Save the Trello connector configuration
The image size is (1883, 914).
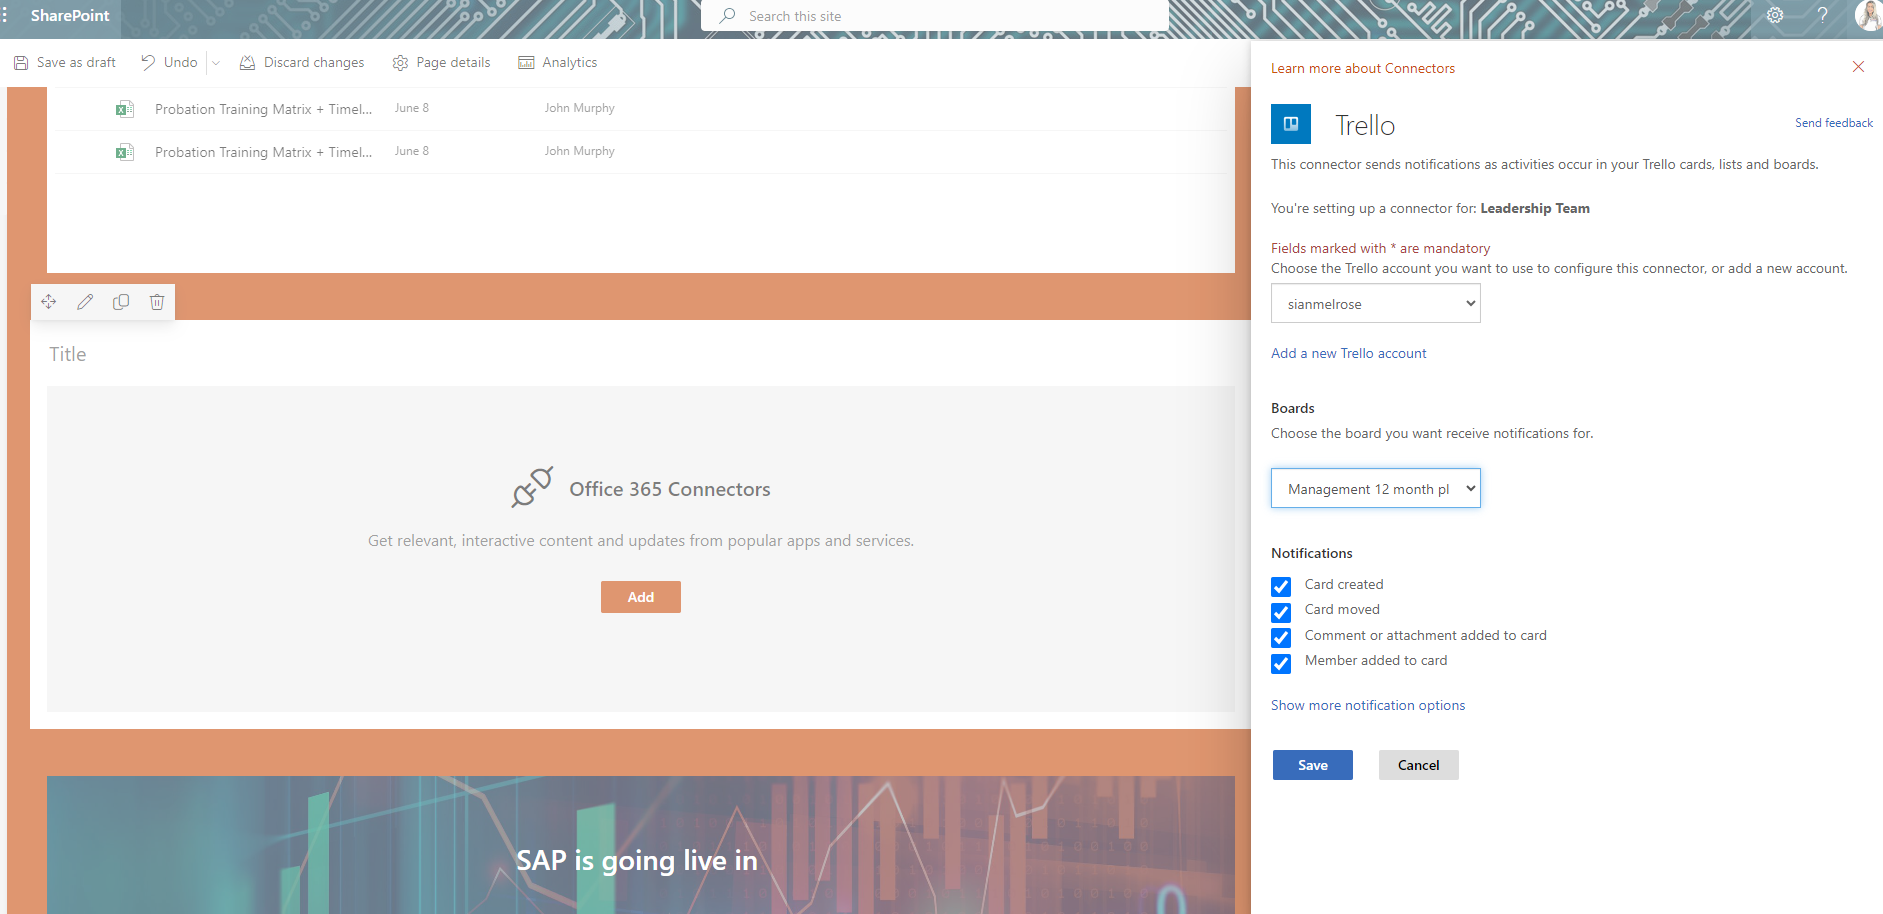1312,764
